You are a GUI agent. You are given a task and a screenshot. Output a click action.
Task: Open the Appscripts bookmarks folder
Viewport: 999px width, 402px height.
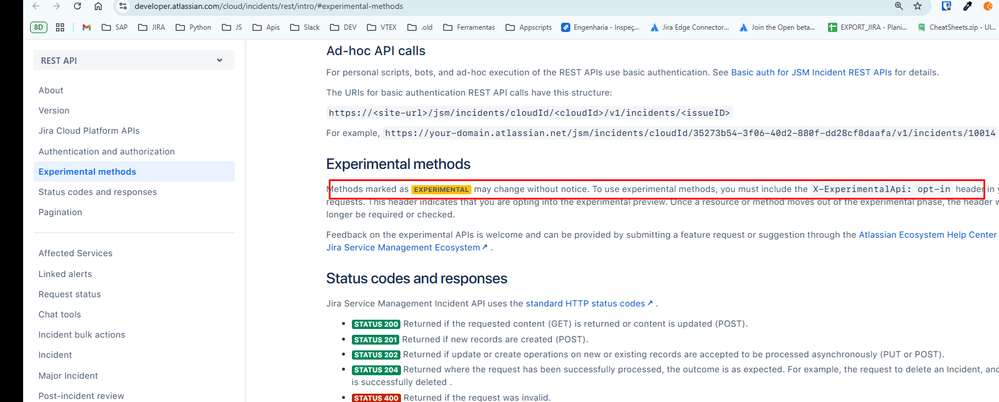coord(528,27)
